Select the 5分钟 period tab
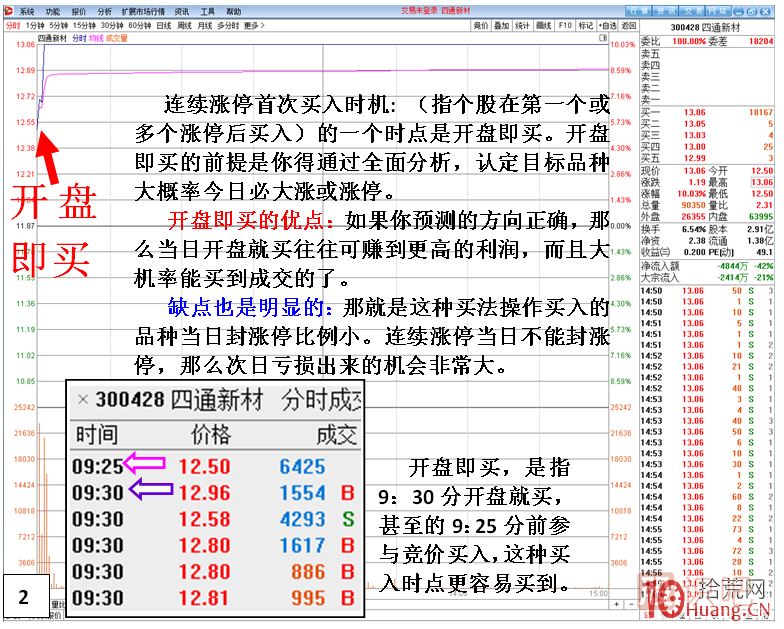This screenshot has width=784, height=629. click(x=61, y=25)
